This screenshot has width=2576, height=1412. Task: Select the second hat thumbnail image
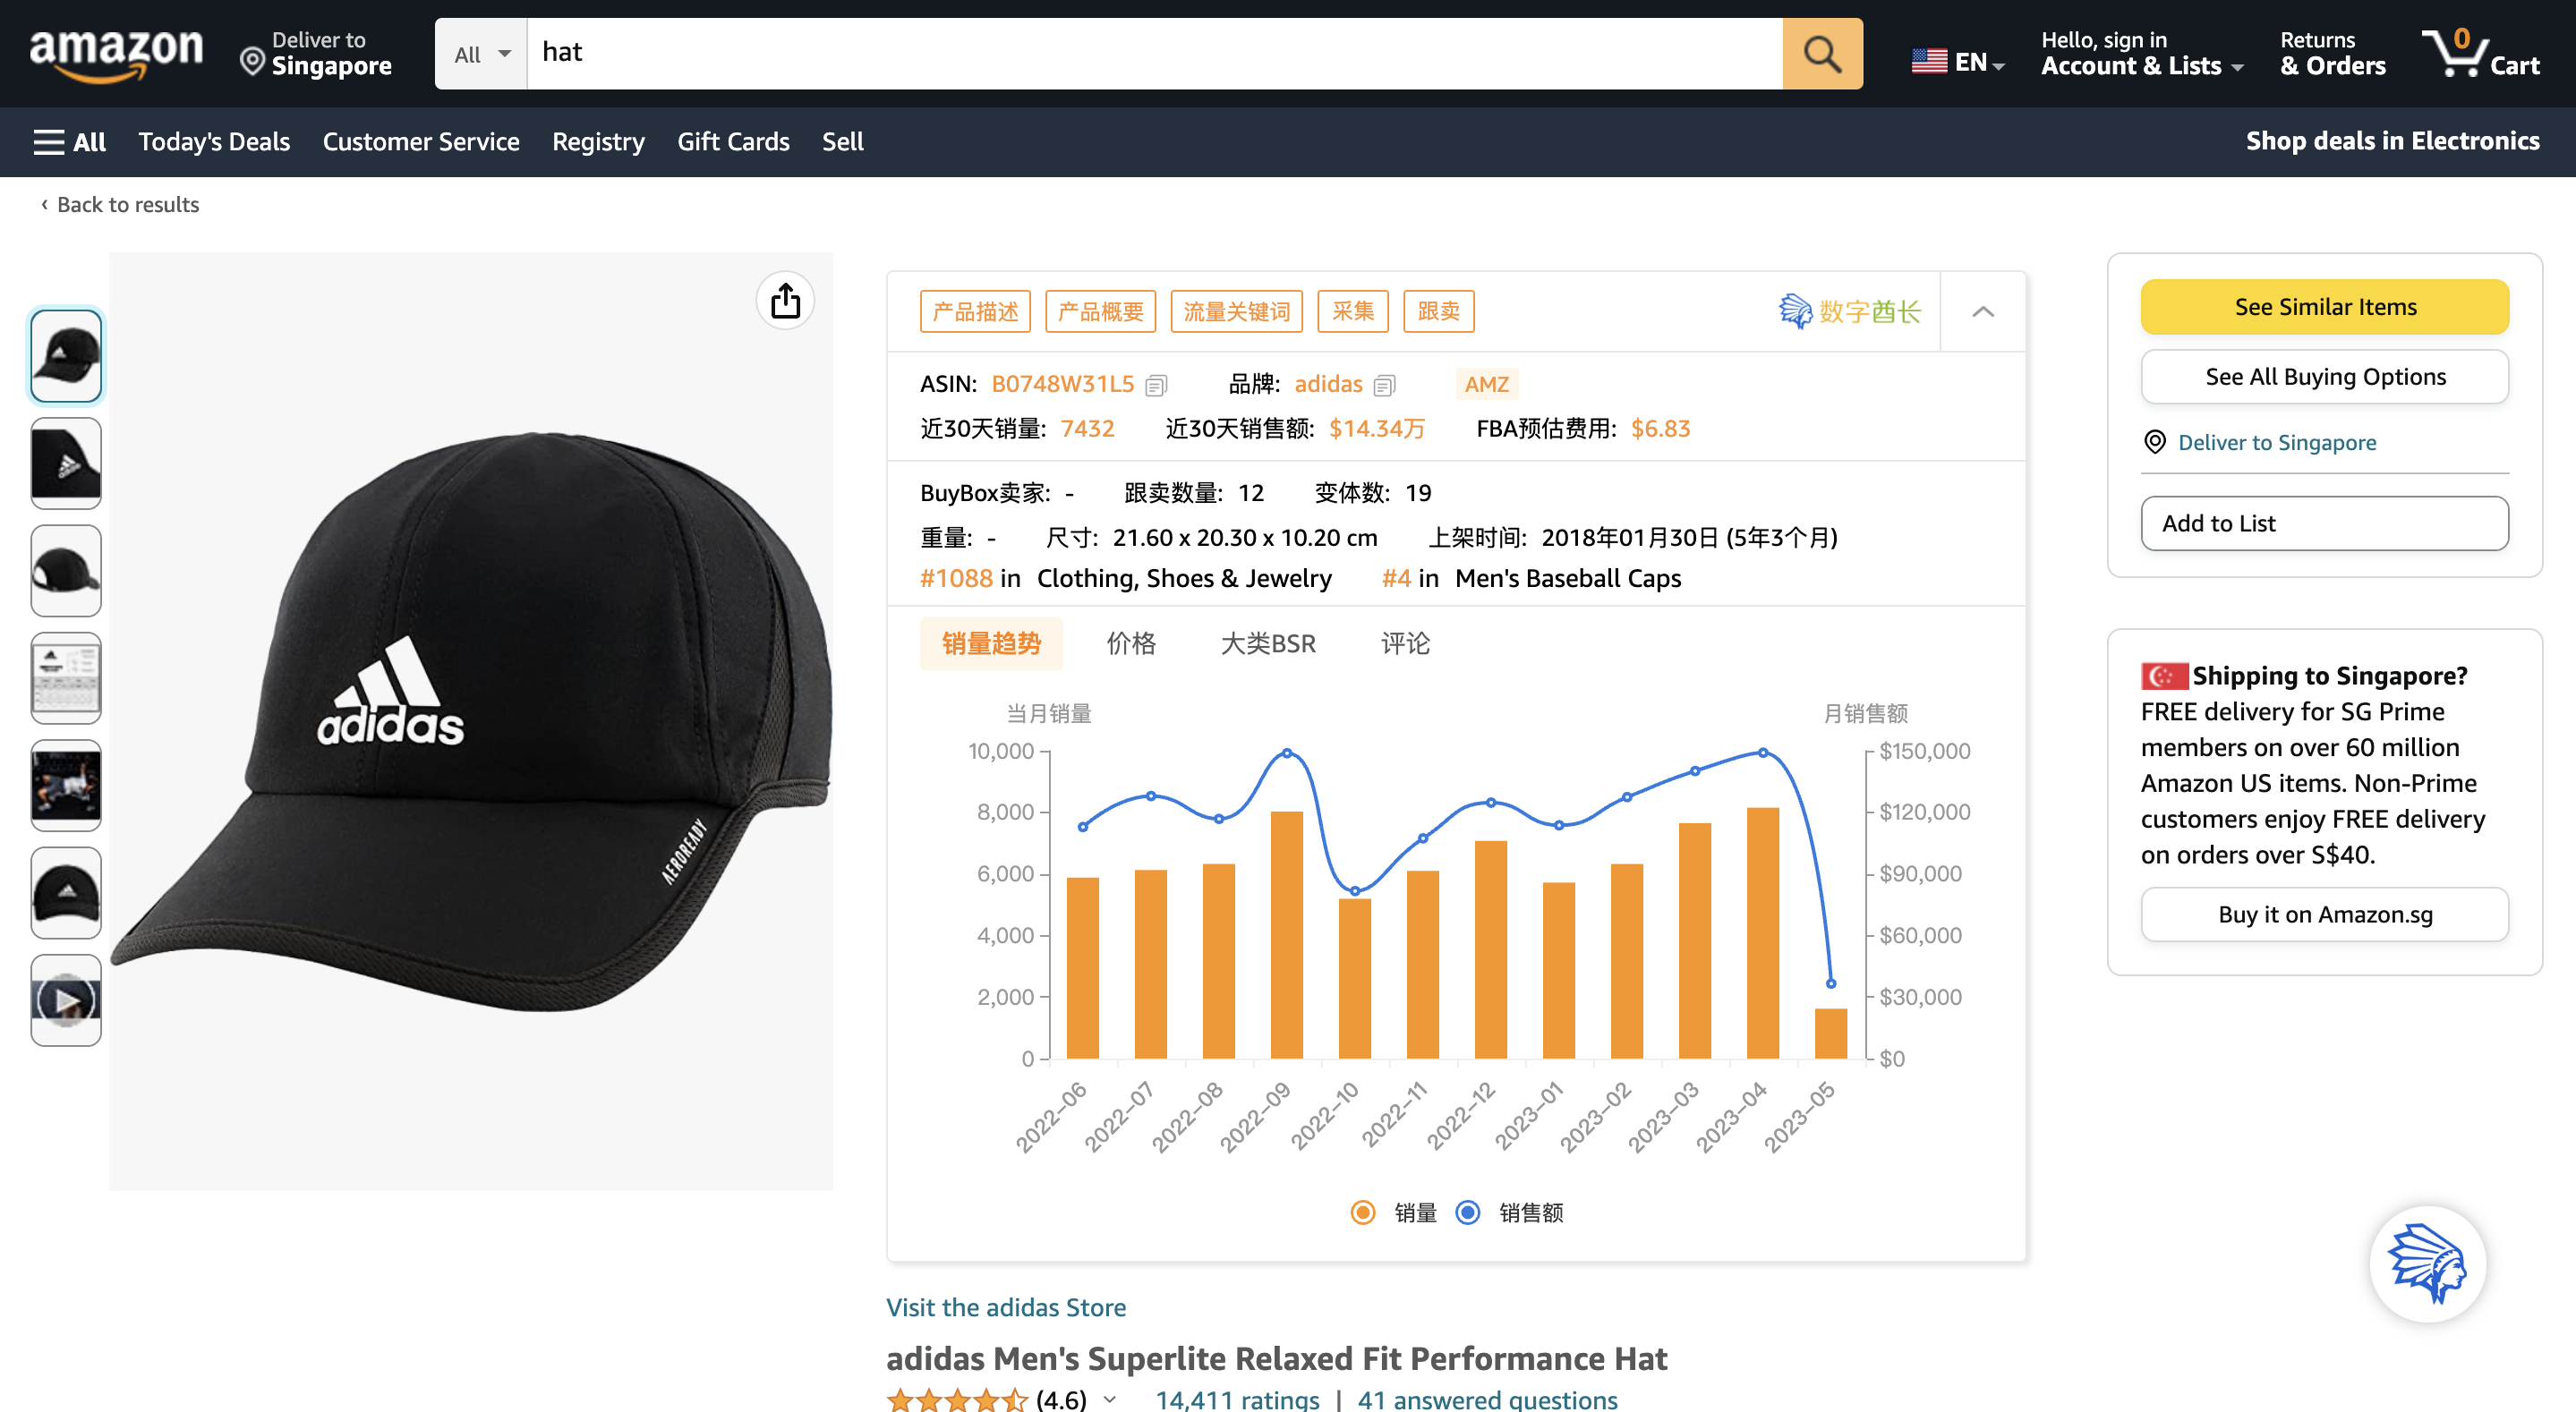tap(66, 463)
